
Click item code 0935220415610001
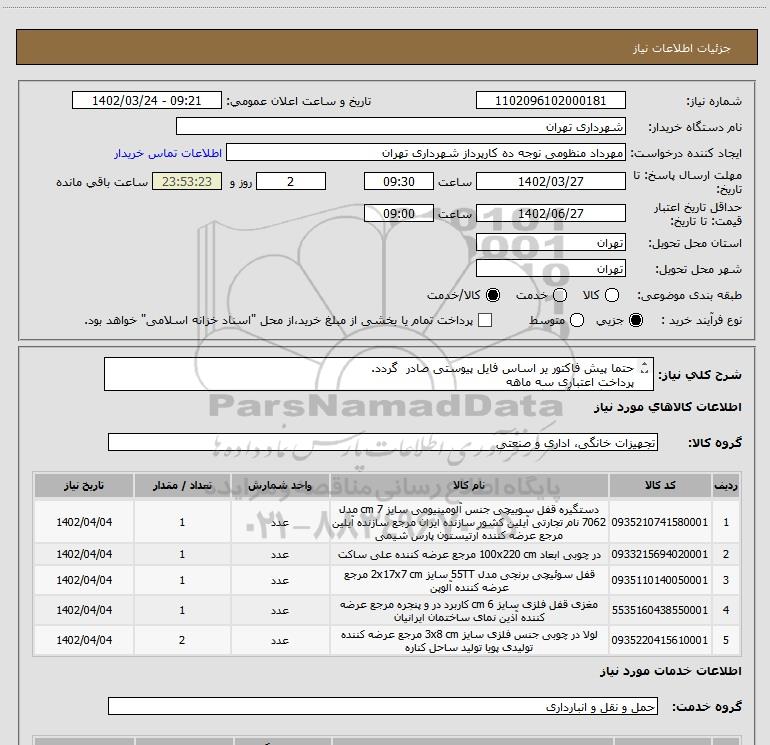(660, 640)
